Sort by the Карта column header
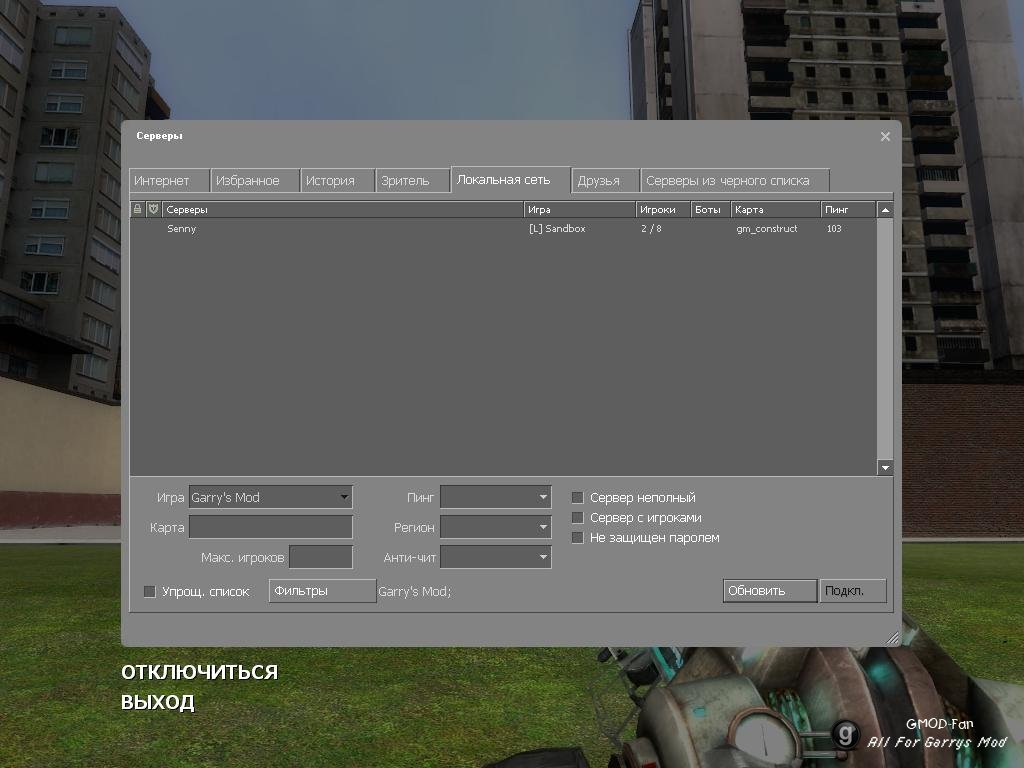The width and height of the screenshot is (1024, 768). [776, 210]
